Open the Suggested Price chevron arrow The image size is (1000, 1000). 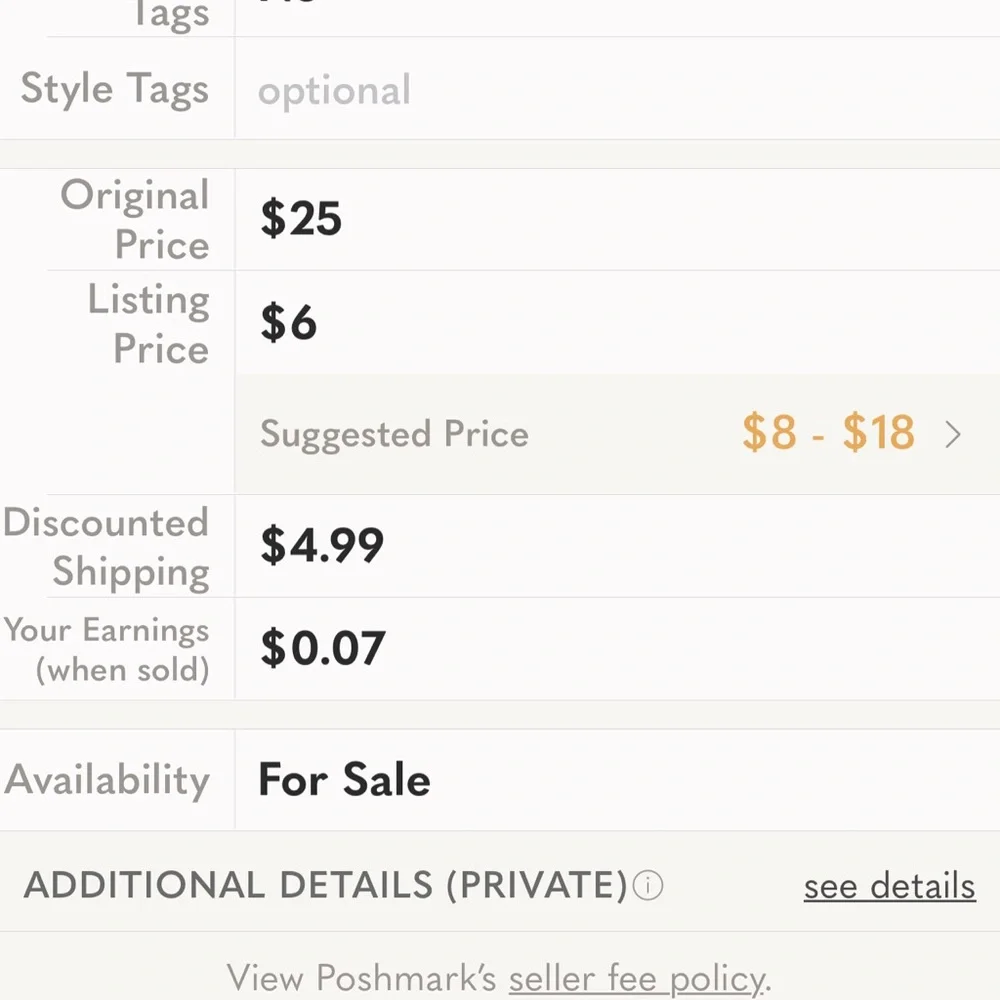click(x=953, y=435)
